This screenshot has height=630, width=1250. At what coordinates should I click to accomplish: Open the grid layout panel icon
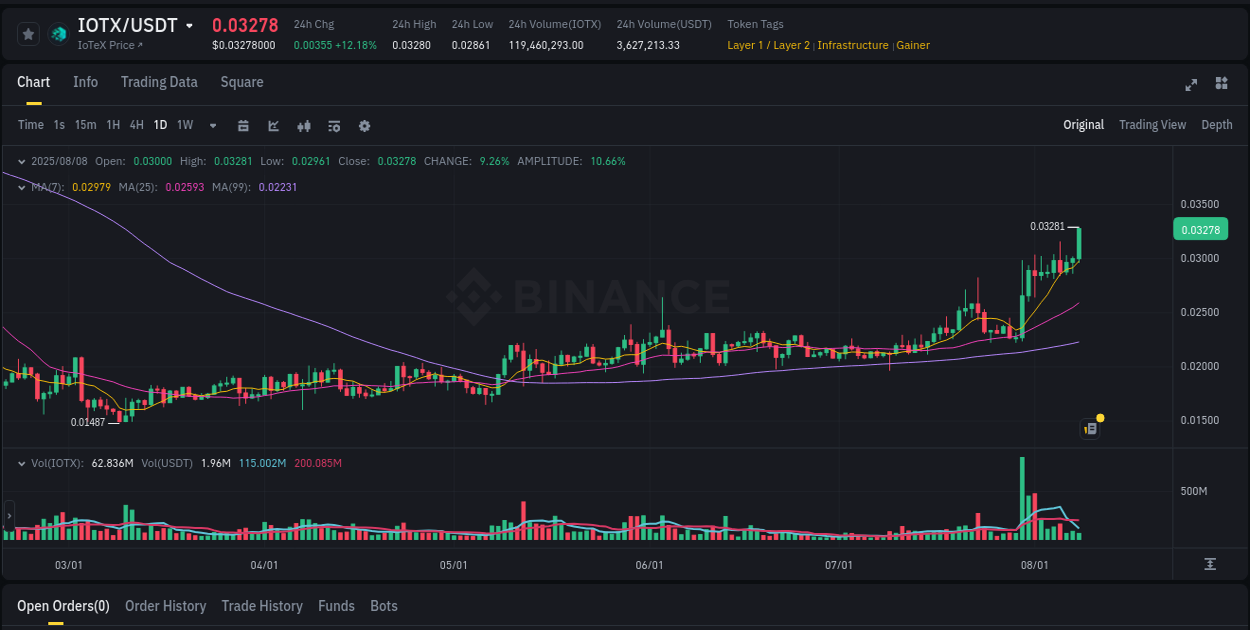pos(1220,85)
